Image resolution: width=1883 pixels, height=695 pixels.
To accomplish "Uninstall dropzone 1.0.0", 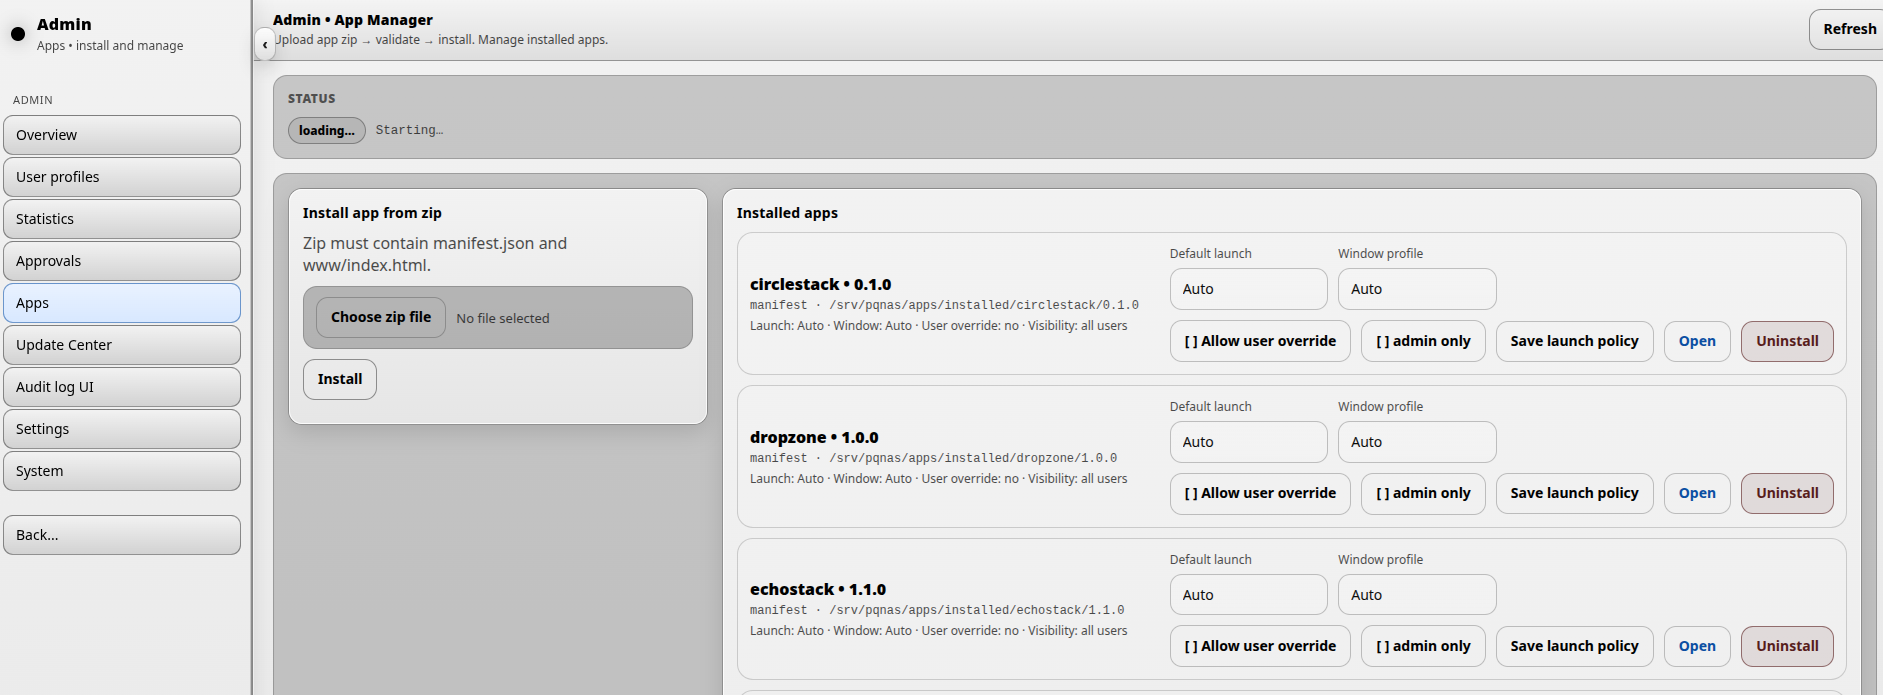I will pos(1787,493).
